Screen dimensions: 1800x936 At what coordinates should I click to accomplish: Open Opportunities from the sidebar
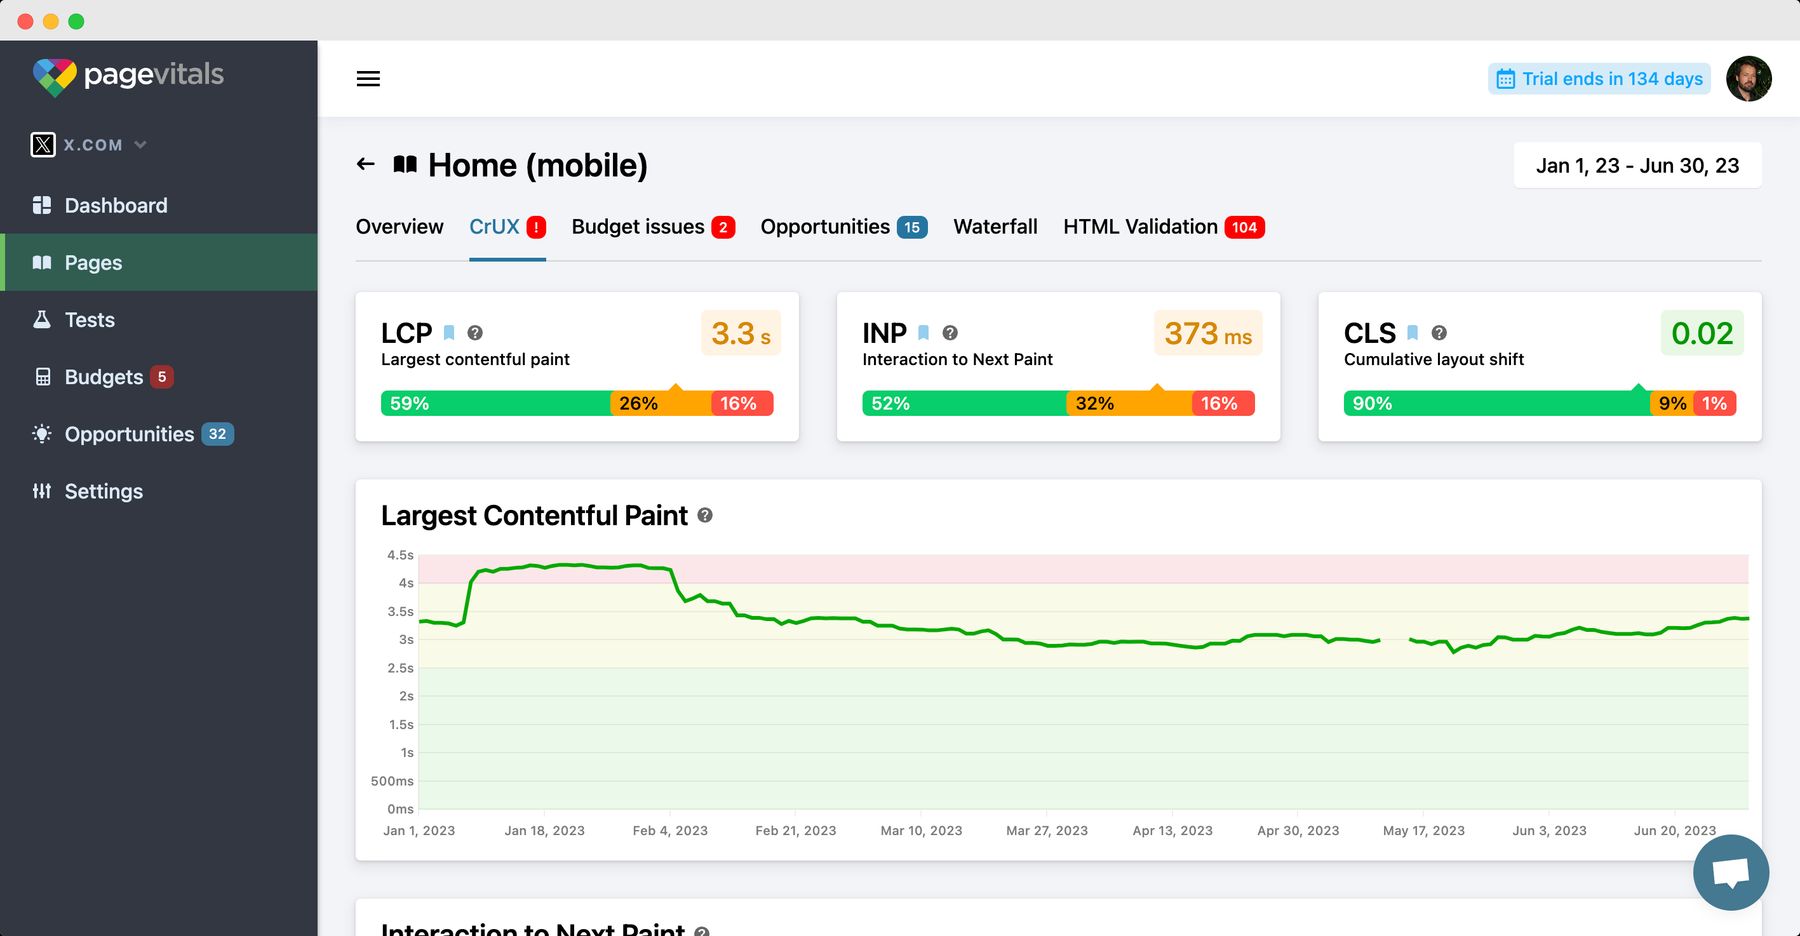tap(129, 434)
